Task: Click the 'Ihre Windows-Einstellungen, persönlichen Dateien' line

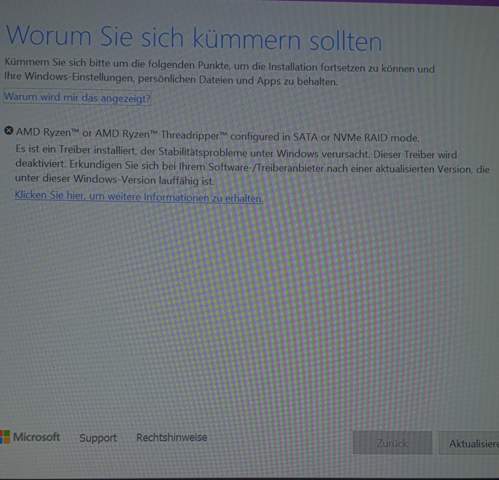Action: click(171, 79)
